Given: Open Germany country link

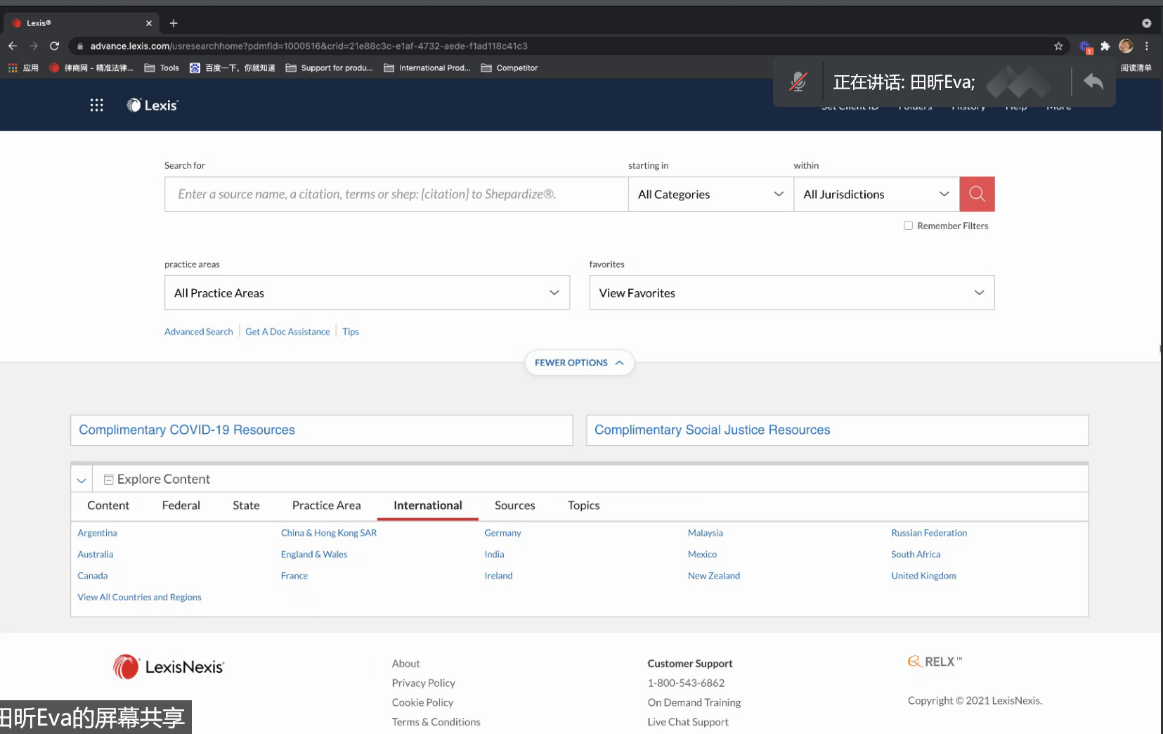Looking at the screenshot, I should 503,533.
